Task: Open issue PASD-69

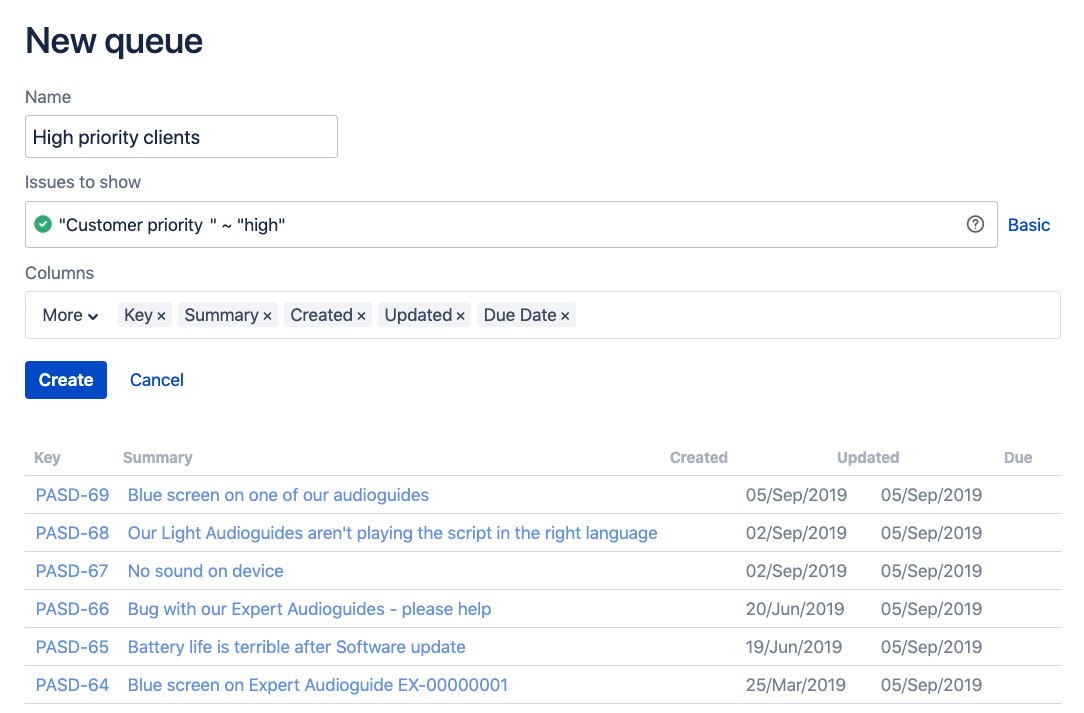Action: (72, 495)
